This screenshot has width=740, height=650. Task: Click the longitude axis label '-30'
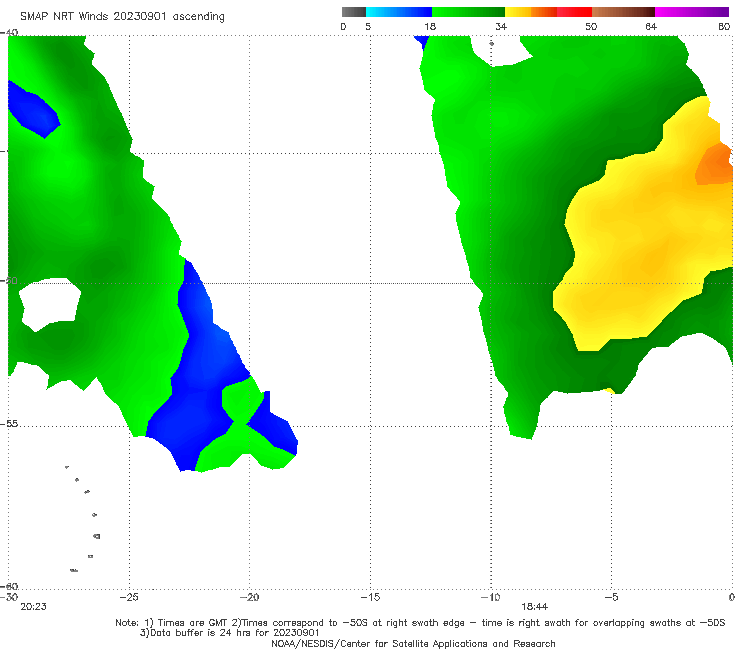(x=8, y=597)
